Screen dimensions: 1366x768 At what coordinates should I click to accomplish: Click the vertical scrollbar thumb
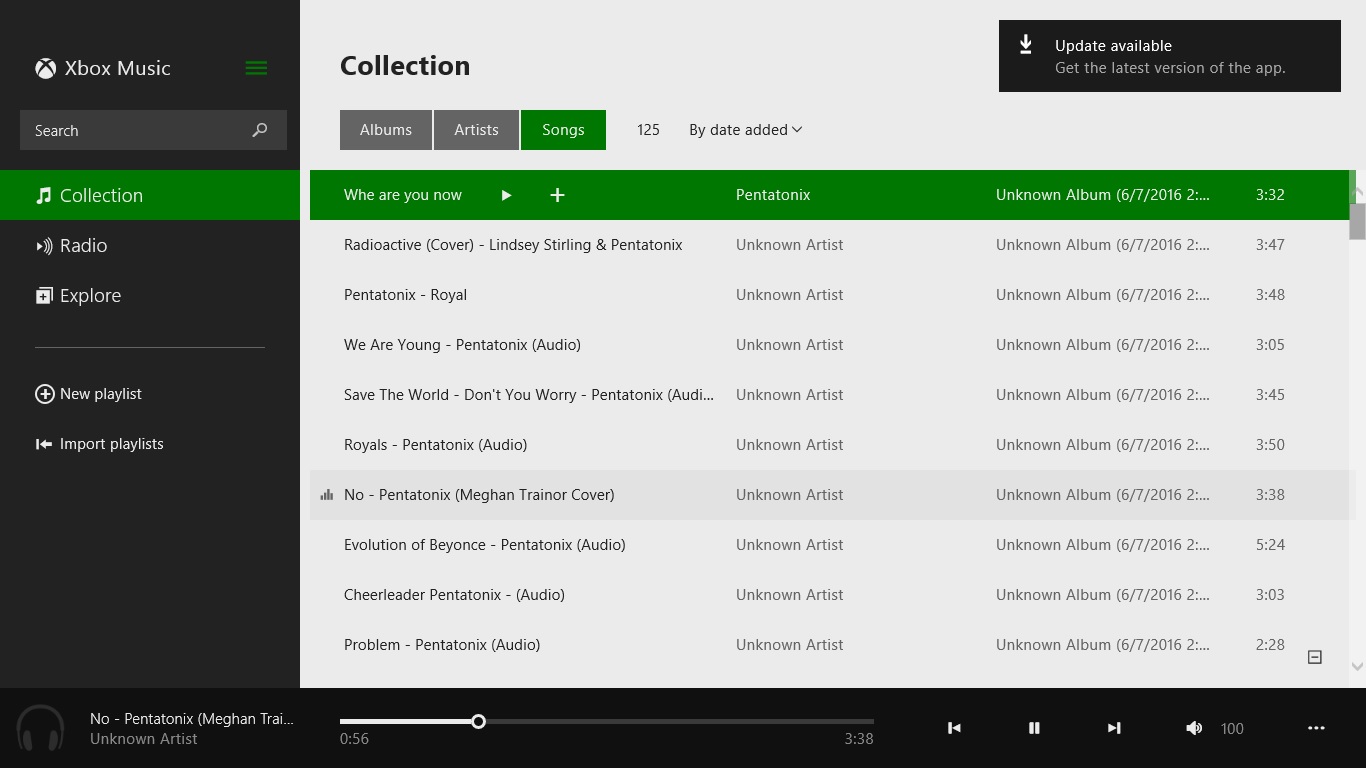coord(1357,221)
